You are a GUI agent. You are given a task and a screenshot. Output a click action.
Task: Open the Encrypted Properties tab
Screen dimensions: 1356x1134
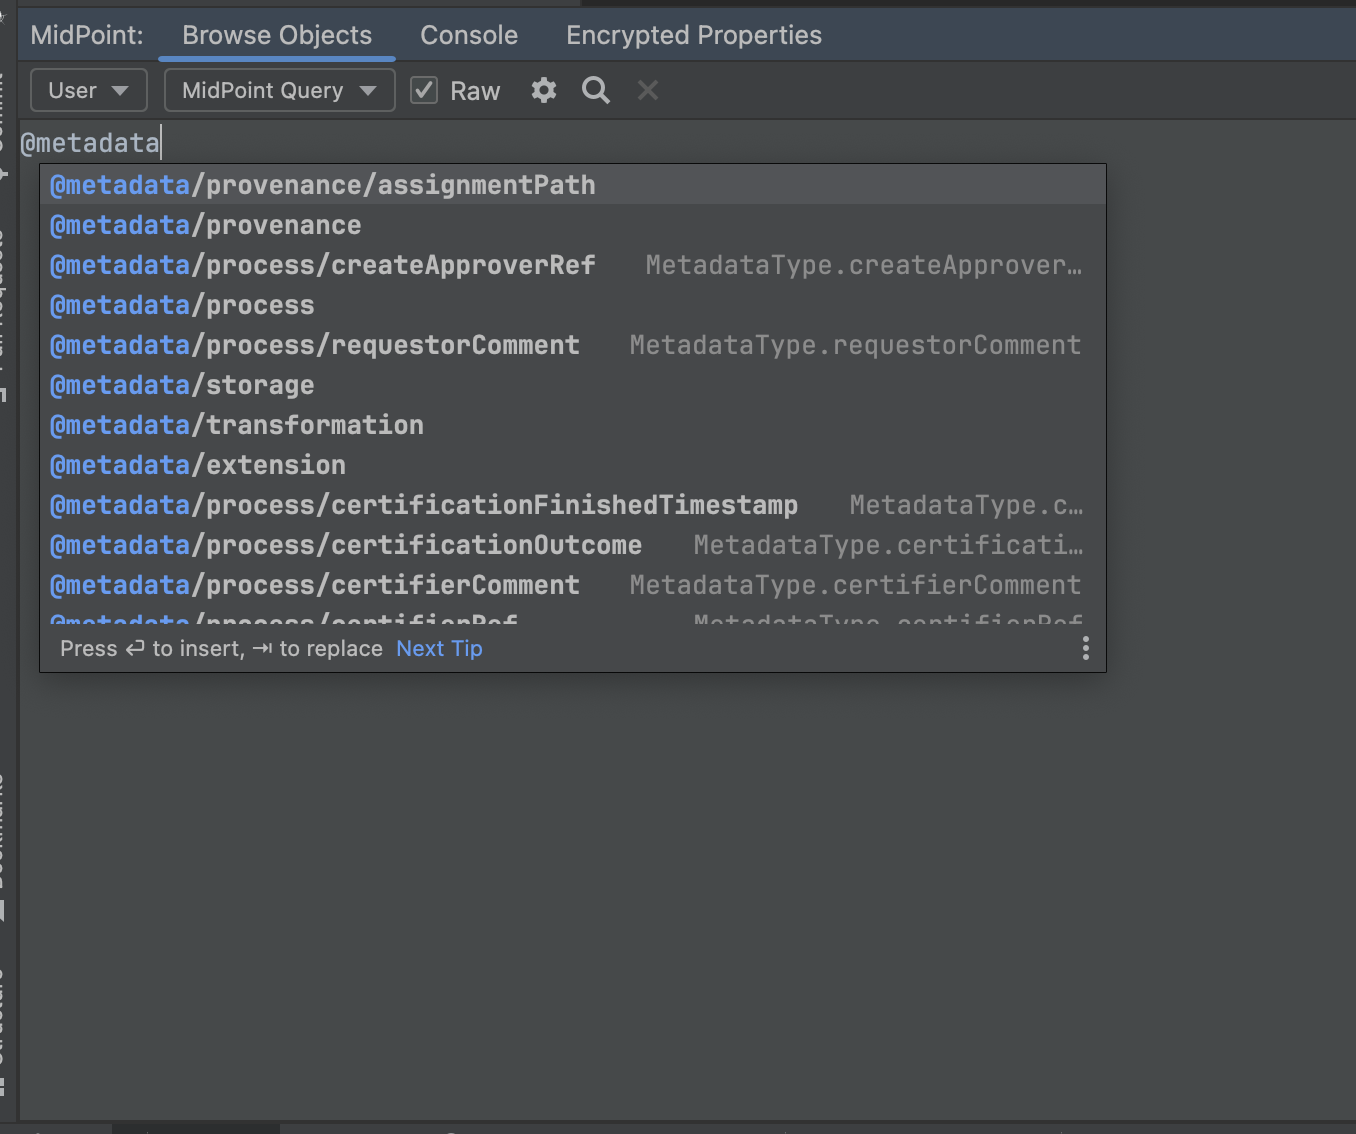tap(693, 34)
